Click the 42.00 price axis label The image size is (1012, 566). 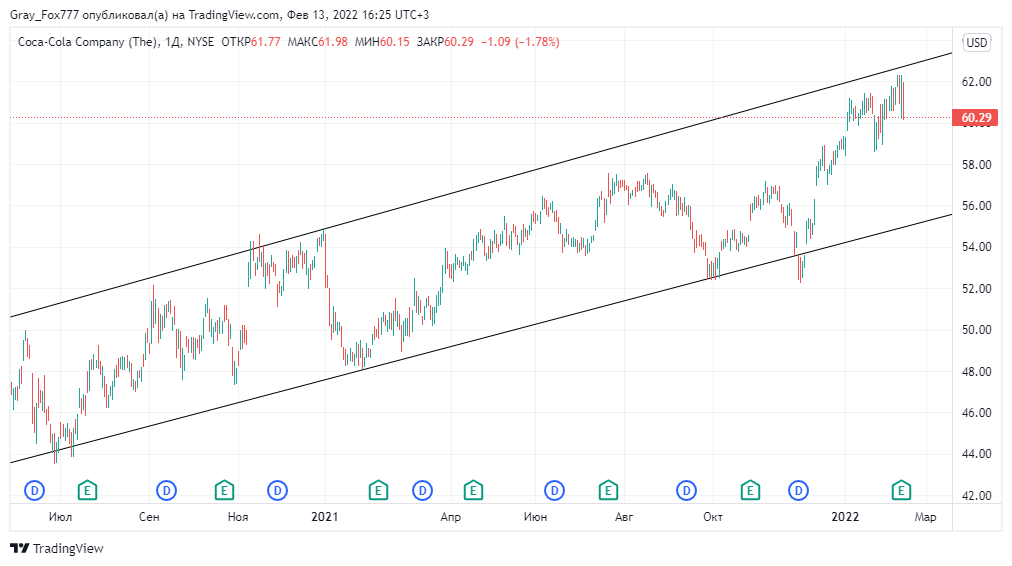coord(977,496)
